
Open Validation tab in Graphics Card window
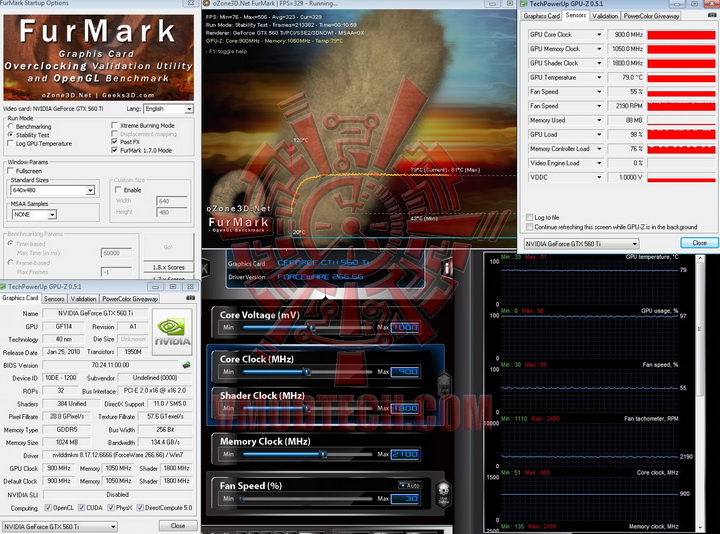[x=83, y=299]
